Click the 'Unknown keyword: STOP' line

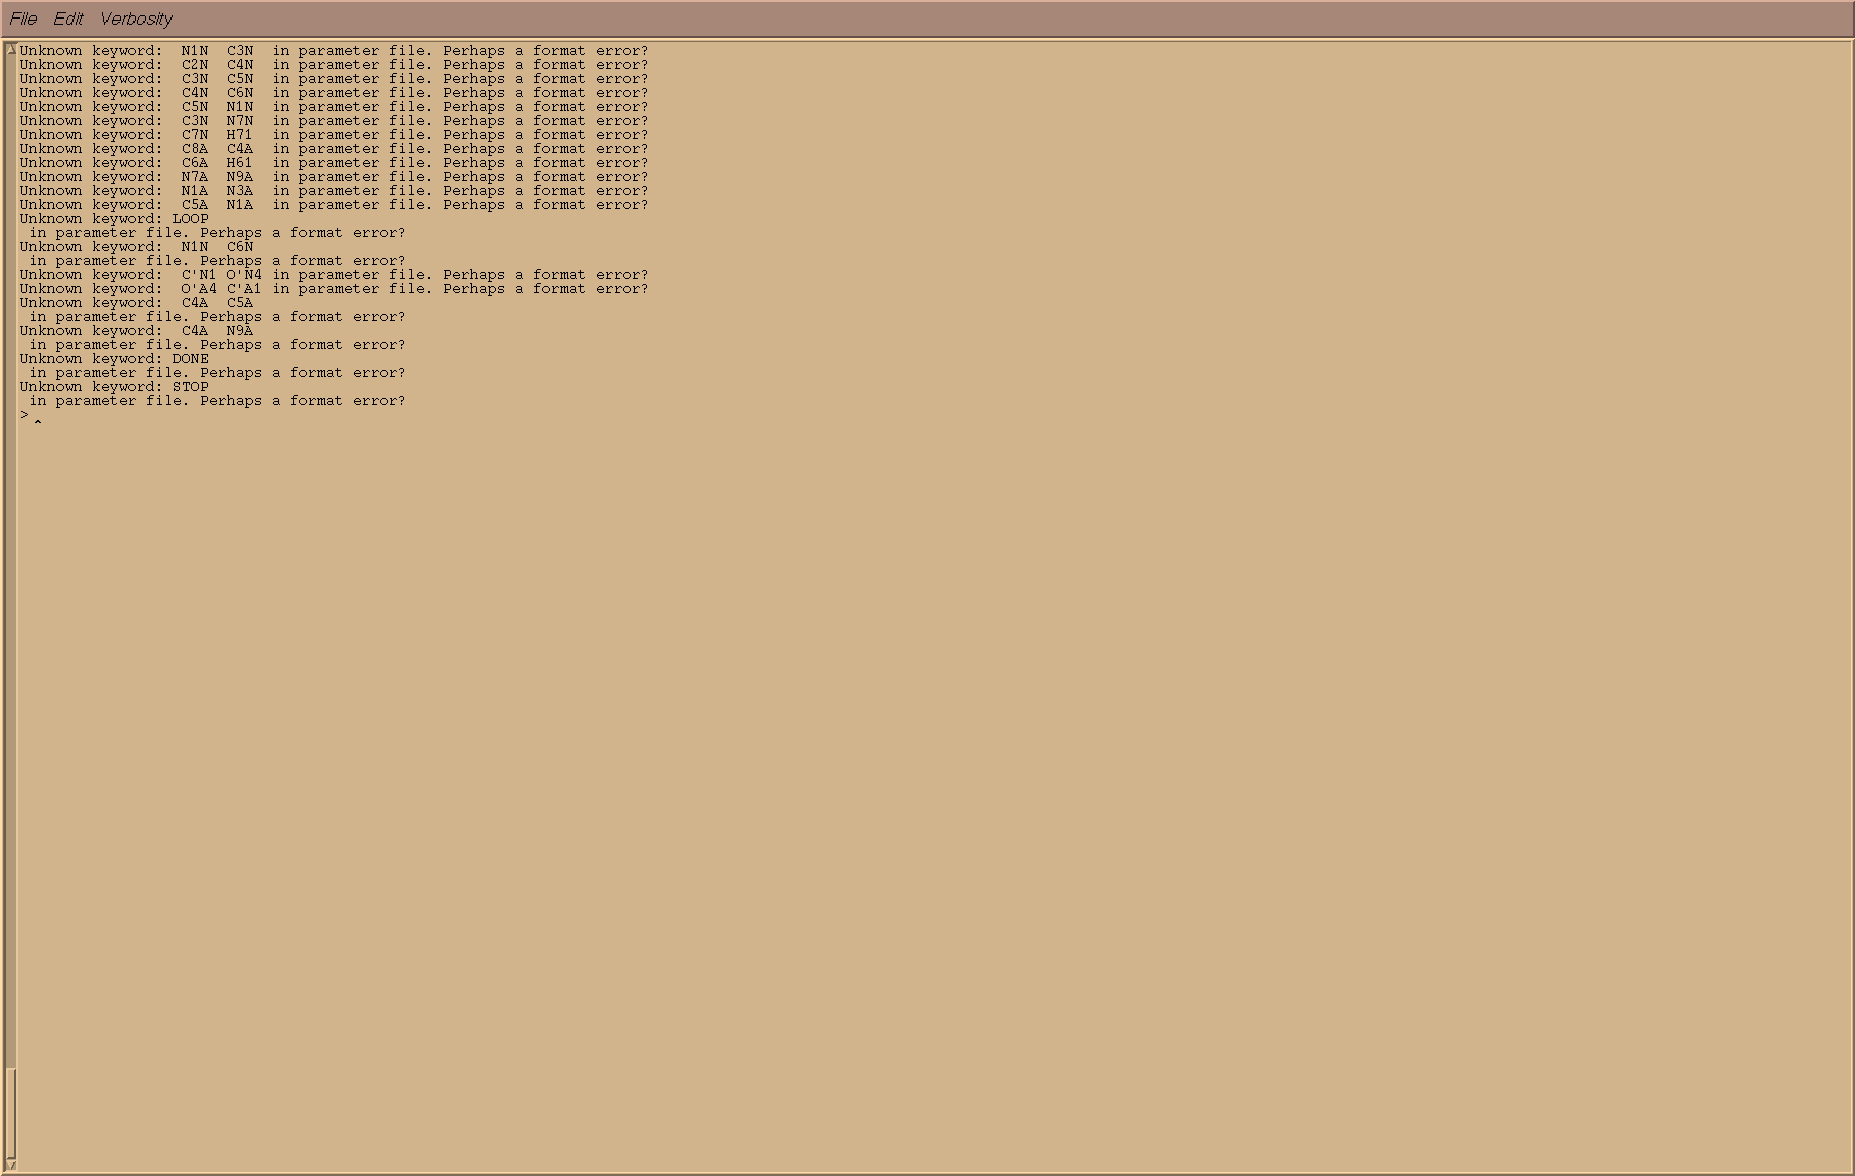click(x=114, y=387)
